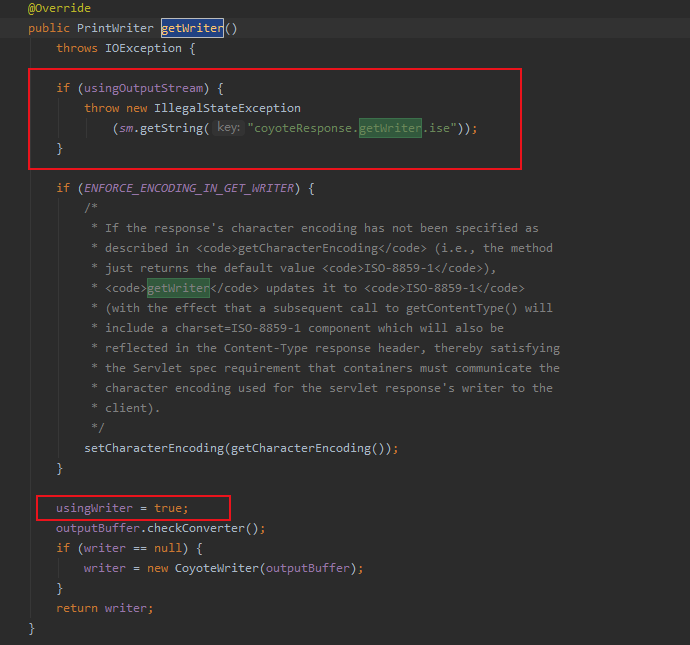Click the 'key:' parameter hint
Screen dimensions: 690x645
(229, 128)
